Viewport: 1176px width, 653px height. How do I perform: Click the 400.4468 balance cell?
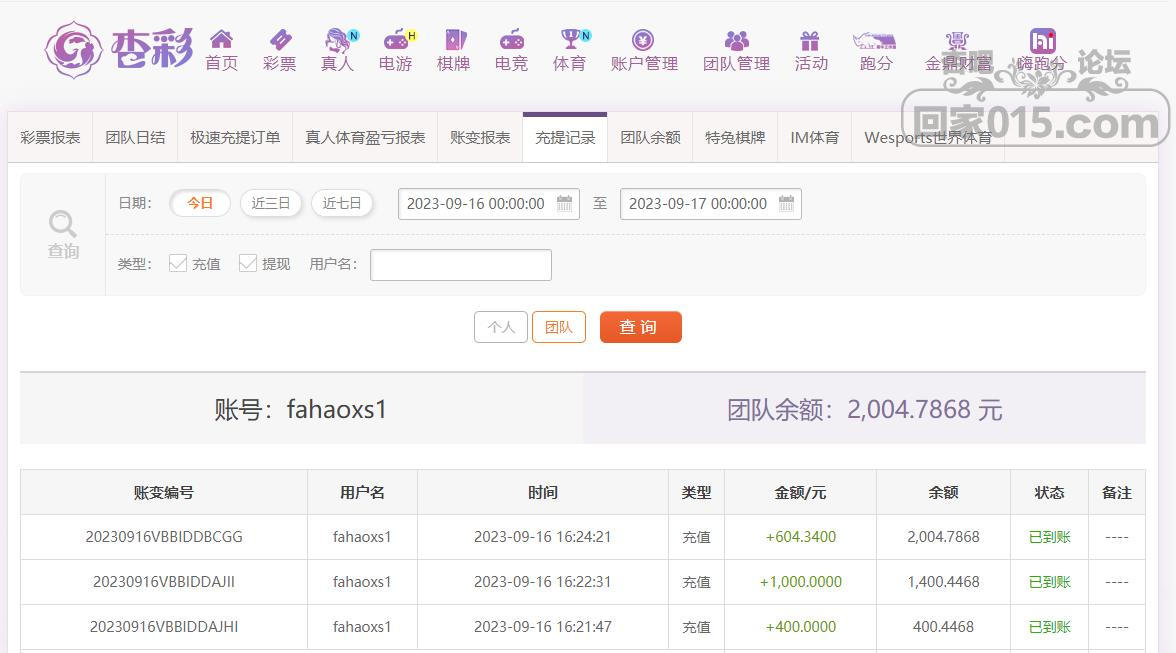pyautogui.click(x=943, y=627)
